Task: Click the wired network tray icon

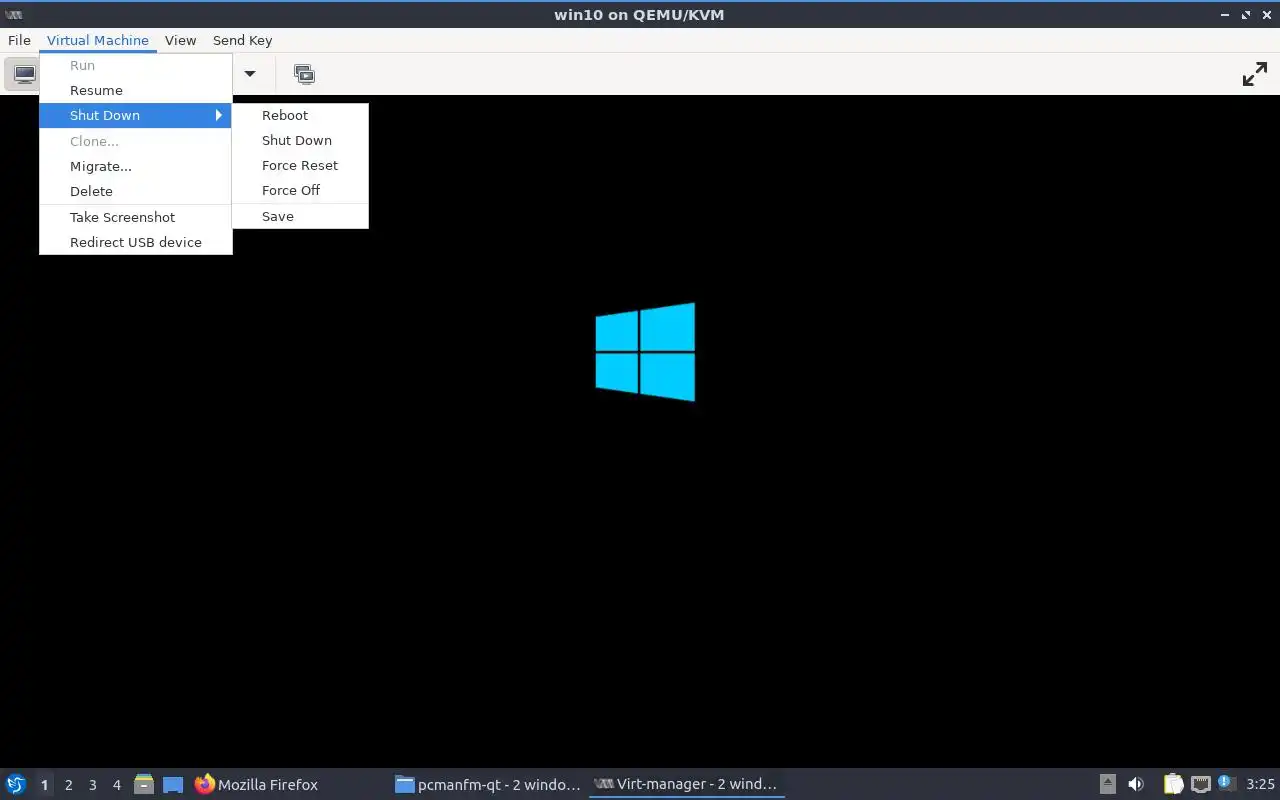Action: 1201,784
